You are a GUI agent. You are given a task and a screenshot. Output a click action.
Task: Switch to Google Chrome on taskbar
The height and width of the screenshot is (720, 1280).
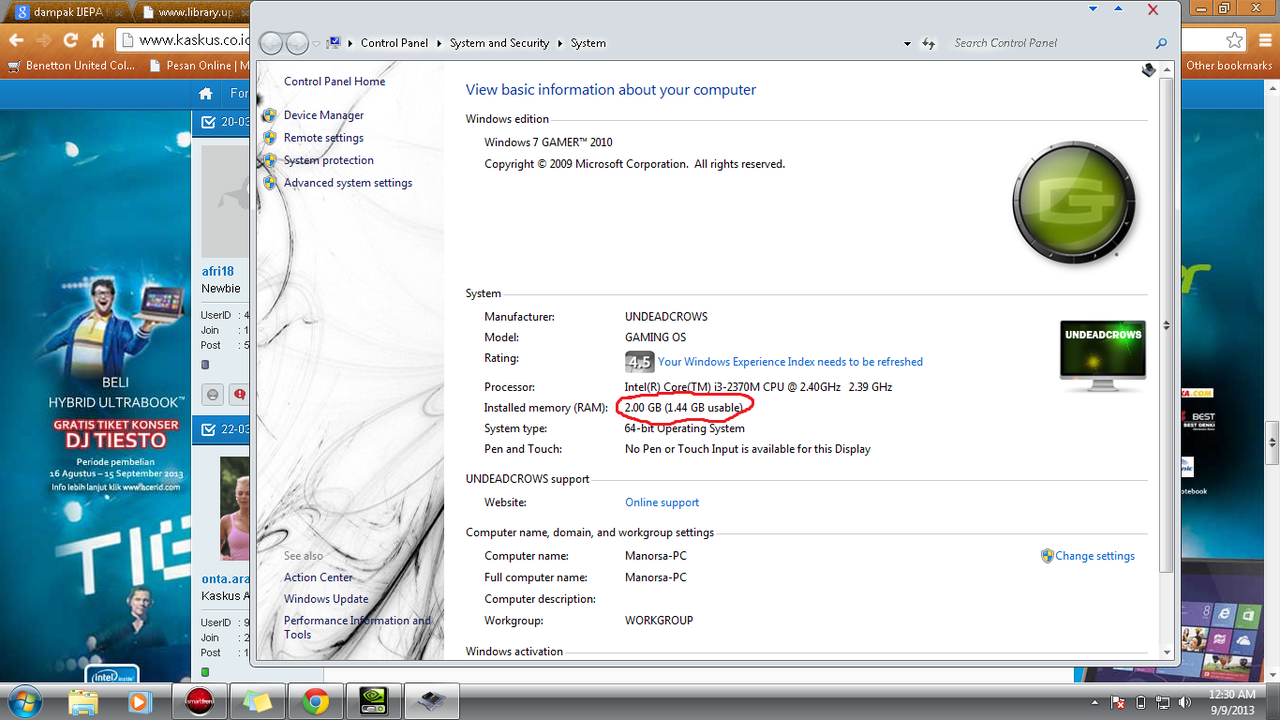[315, 702]
